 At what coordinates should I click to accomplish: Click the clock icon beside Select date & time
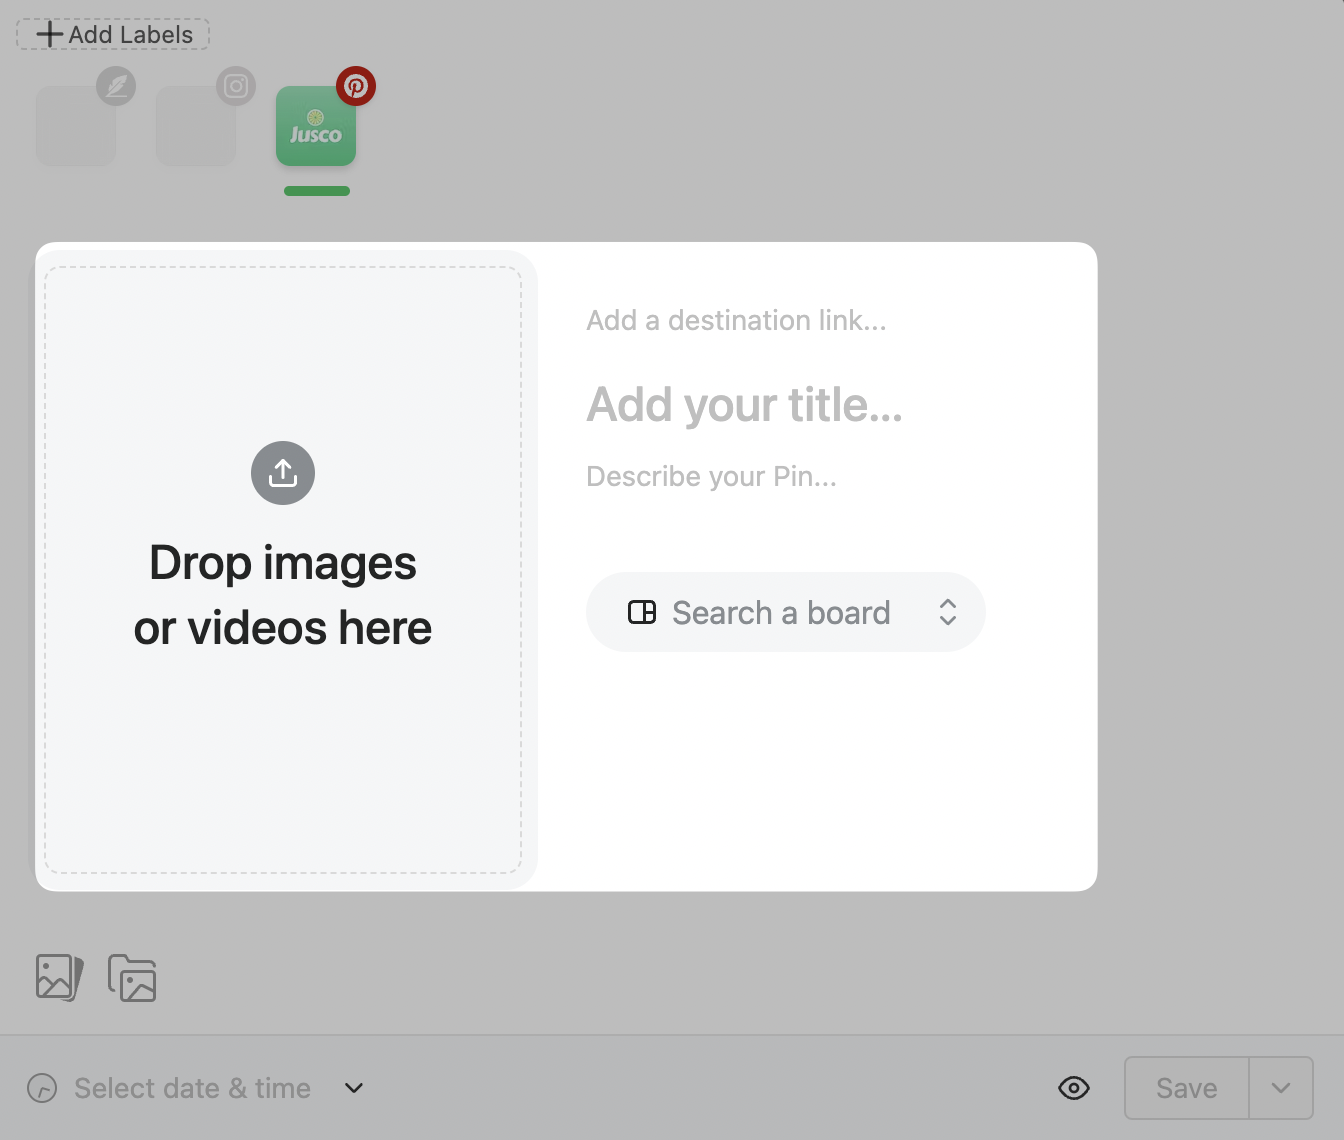pyautogui.click(x=42, y=1088)
